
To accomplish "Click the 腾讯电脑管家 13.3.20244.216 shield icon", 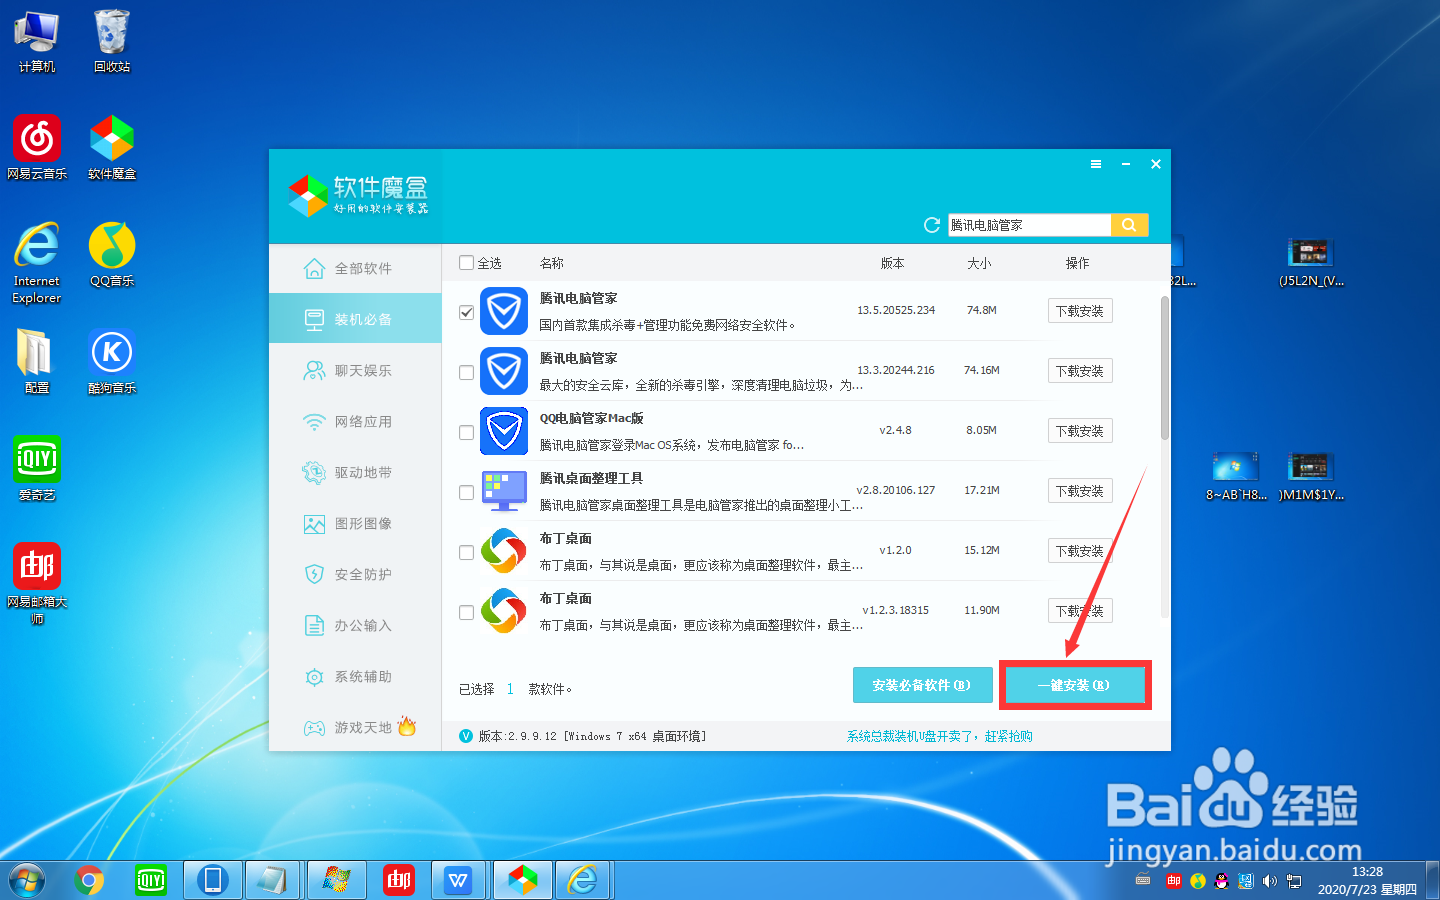I will (504, 371).
